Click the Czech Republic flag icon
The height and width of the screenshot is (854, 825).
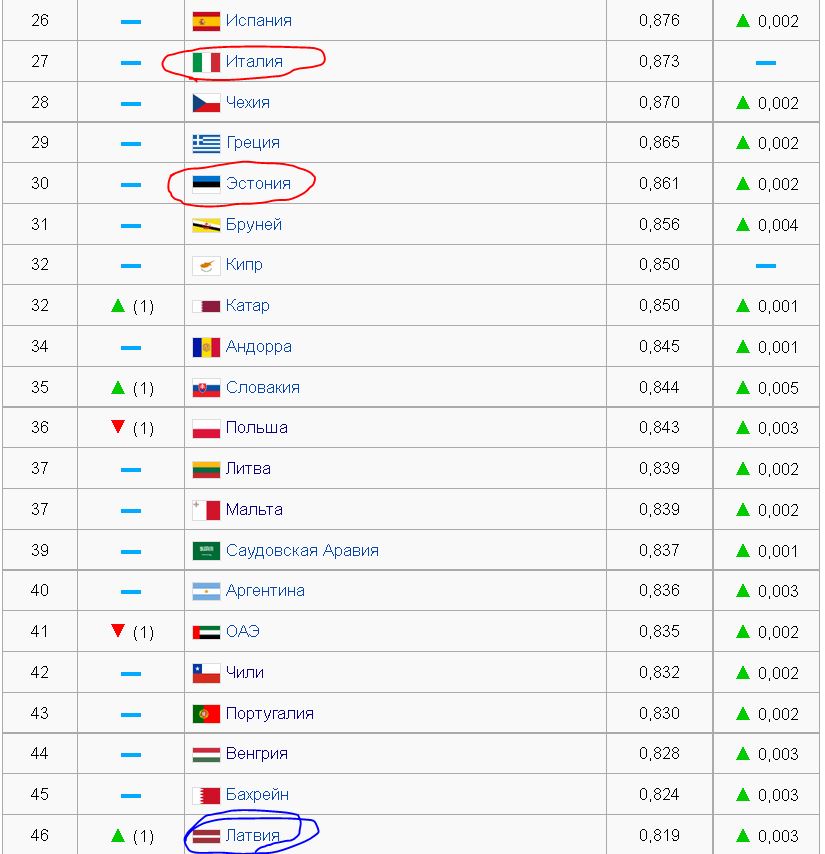pos(206,103)
